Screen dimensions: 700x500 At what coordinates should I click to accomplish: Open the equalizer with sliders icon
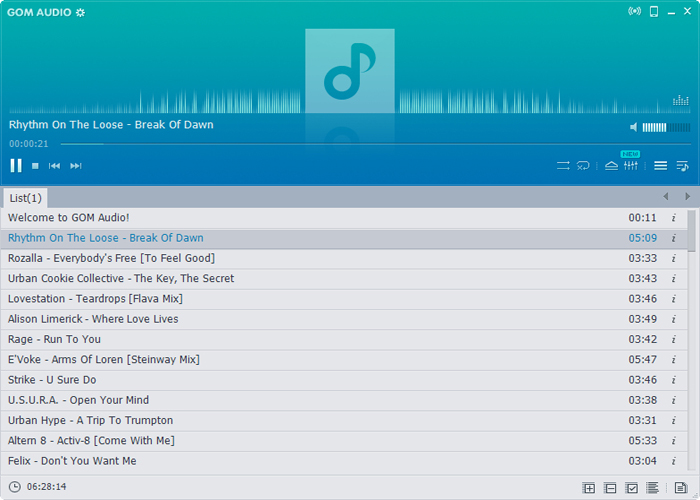pyautogui.click(x=631, y=166)
